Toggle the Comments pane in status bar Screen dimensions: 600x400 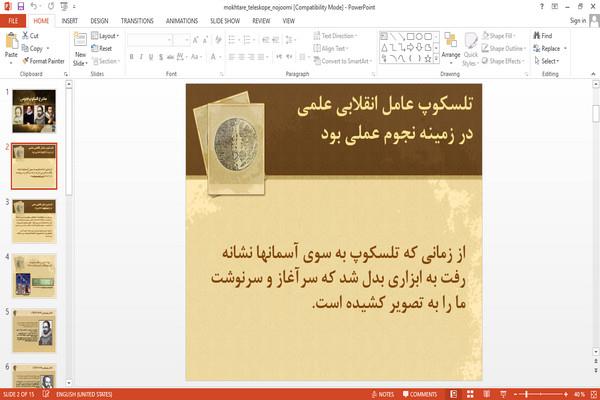click(420, 394)
